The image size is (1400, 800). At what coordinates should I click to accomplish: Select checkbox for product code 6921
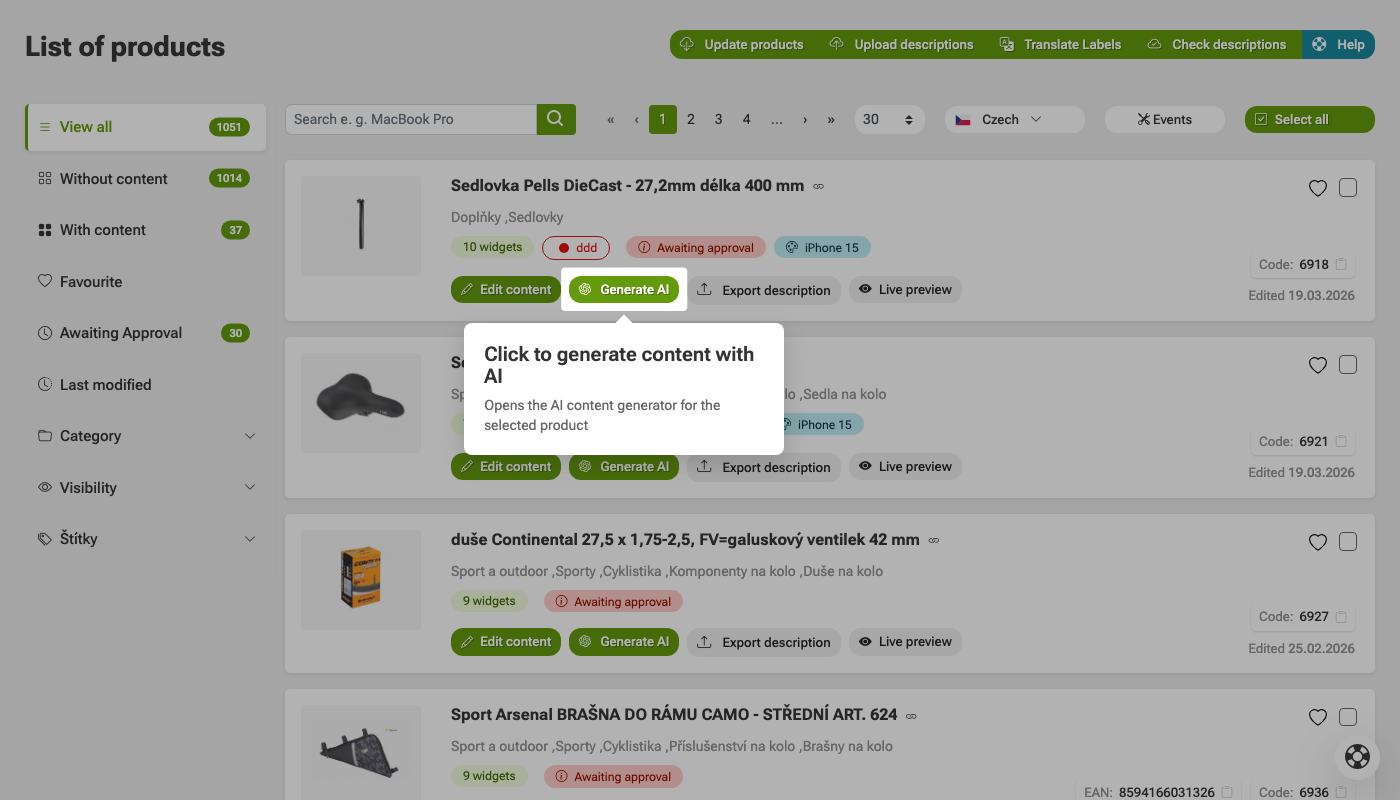1348,364
